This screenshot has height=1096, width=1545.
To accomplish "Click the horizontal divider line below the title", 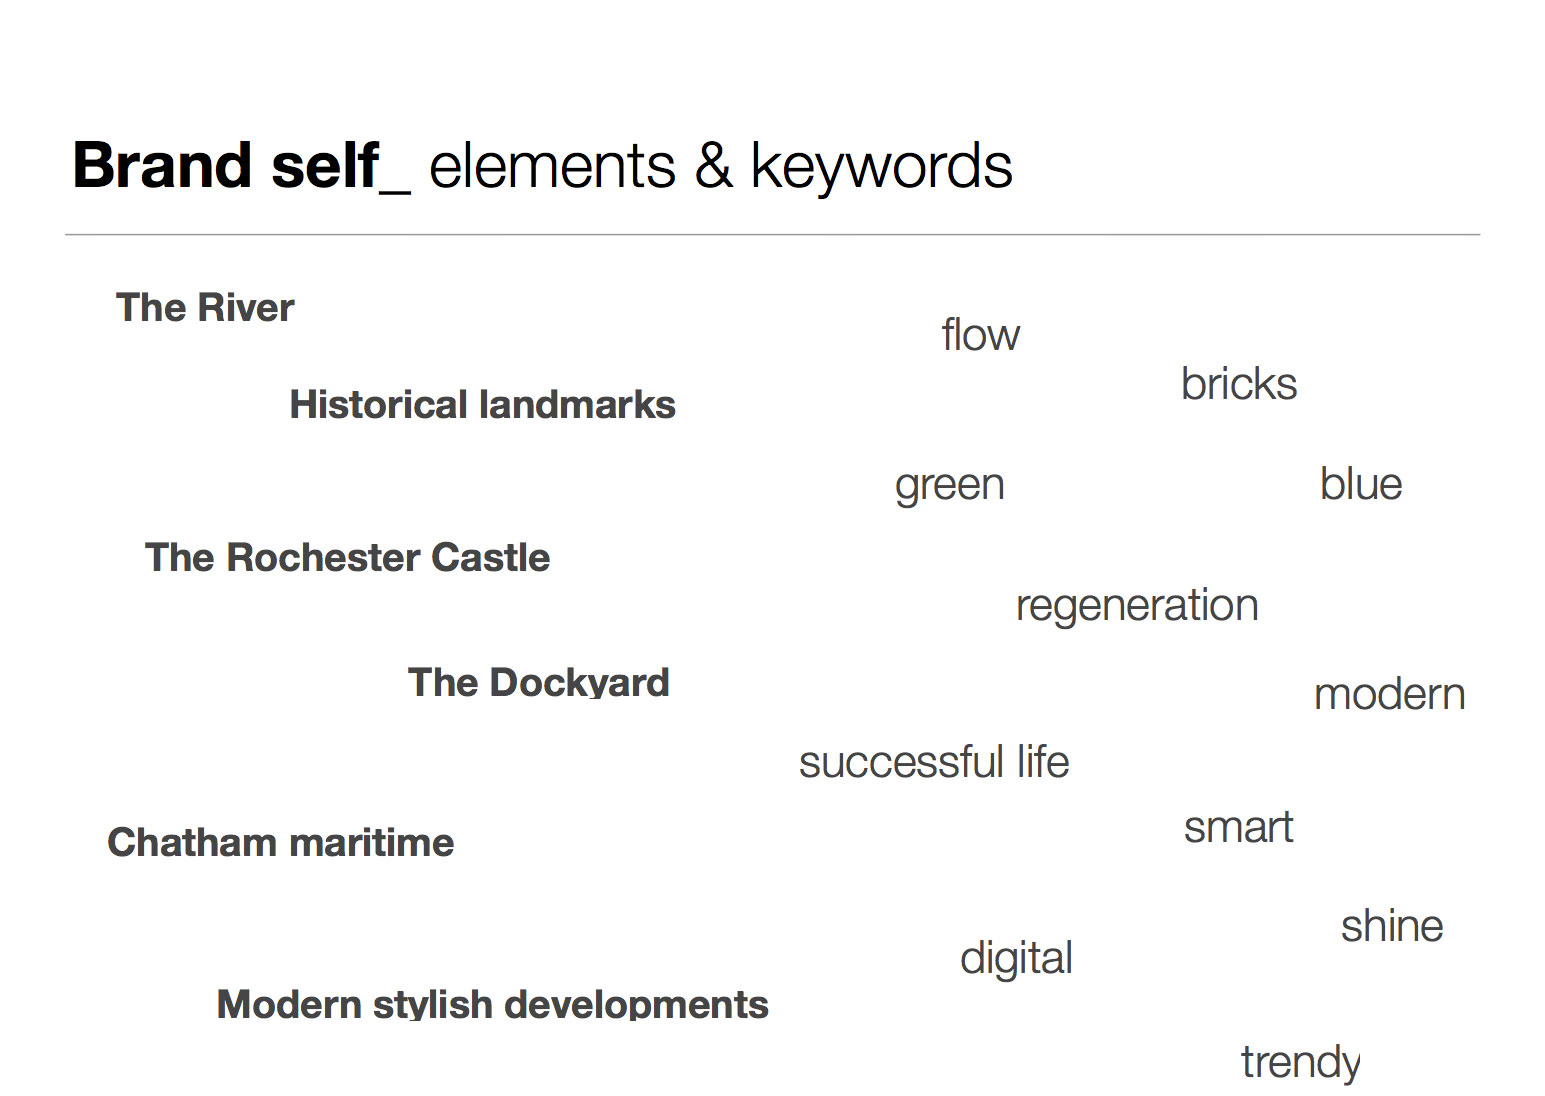I will (x=772, y=235).
